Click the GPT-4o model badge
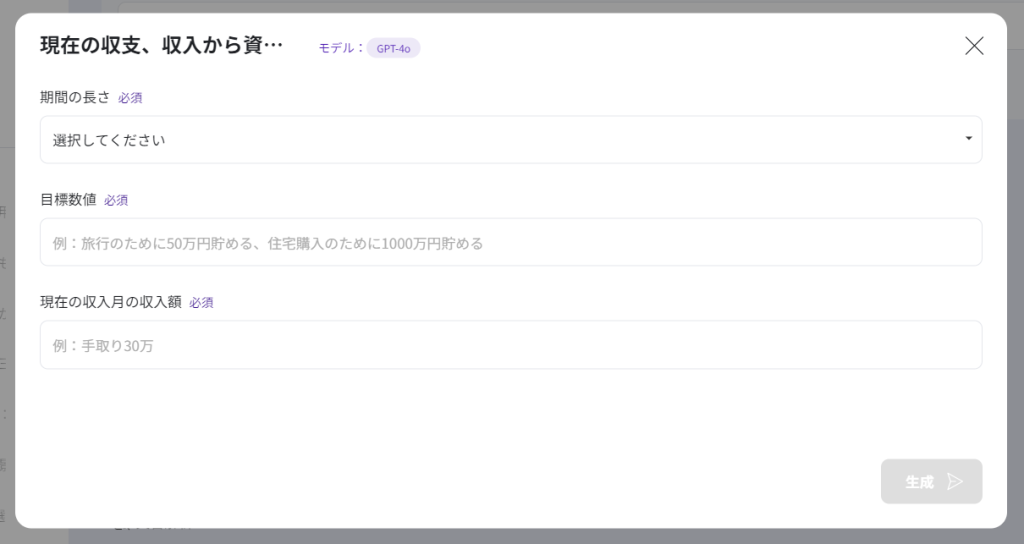 click(x=393, y=47)
